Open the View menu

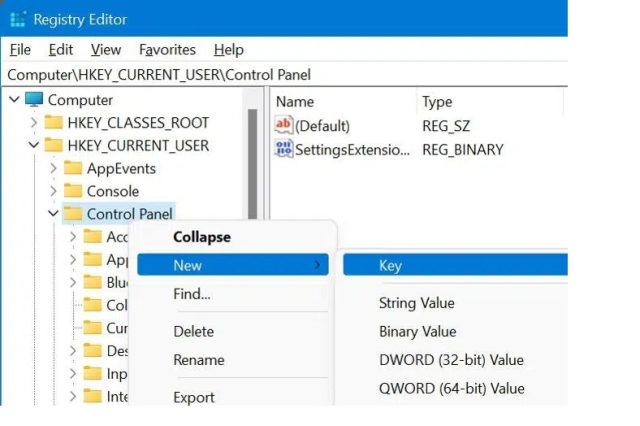pyautogui.click(x=106, y=50)
